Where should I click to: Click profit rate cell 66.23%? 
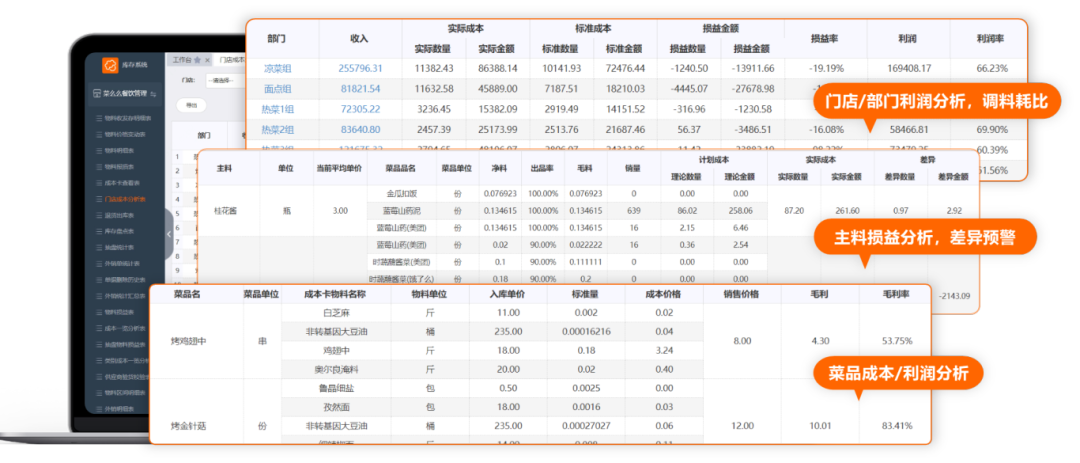coord(993,68)
